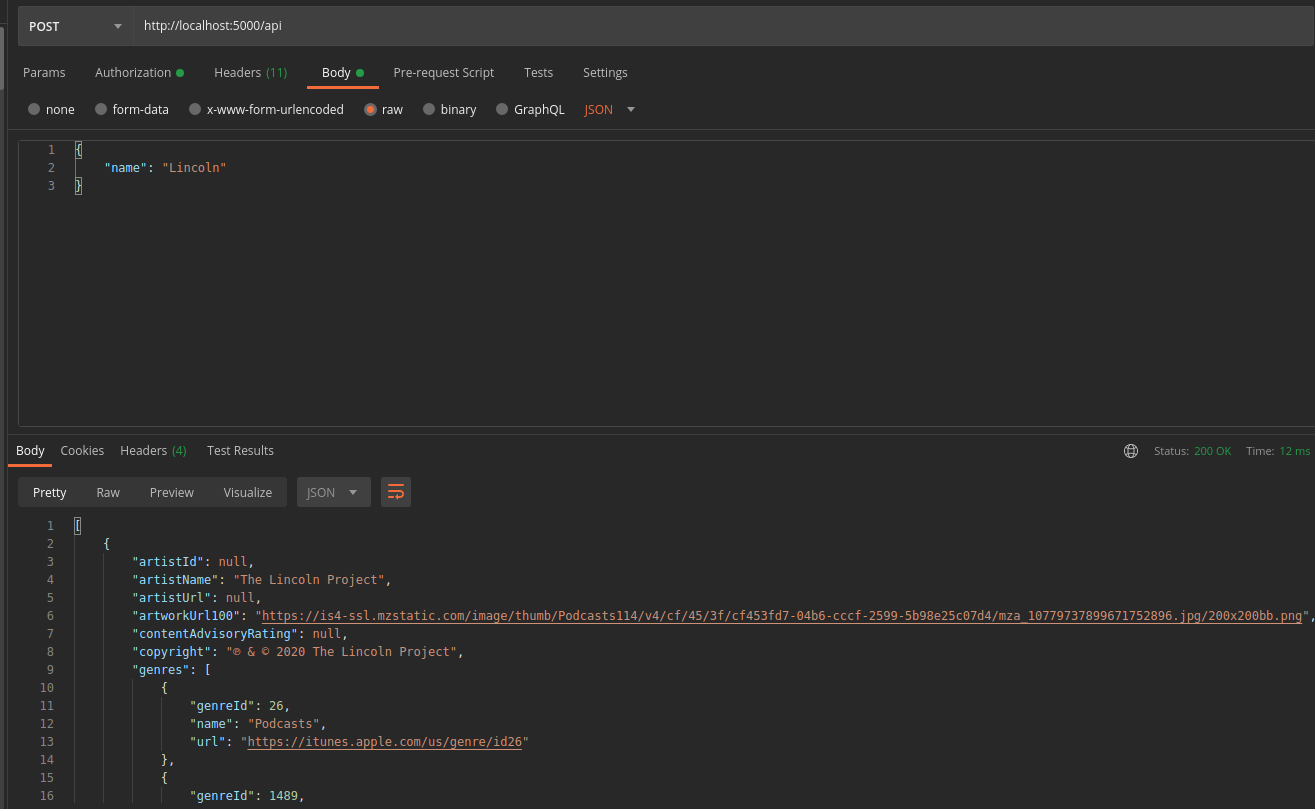Open the request body JSON format dropdown
This screenshot has height=809, width=1315.
[610, 109]
